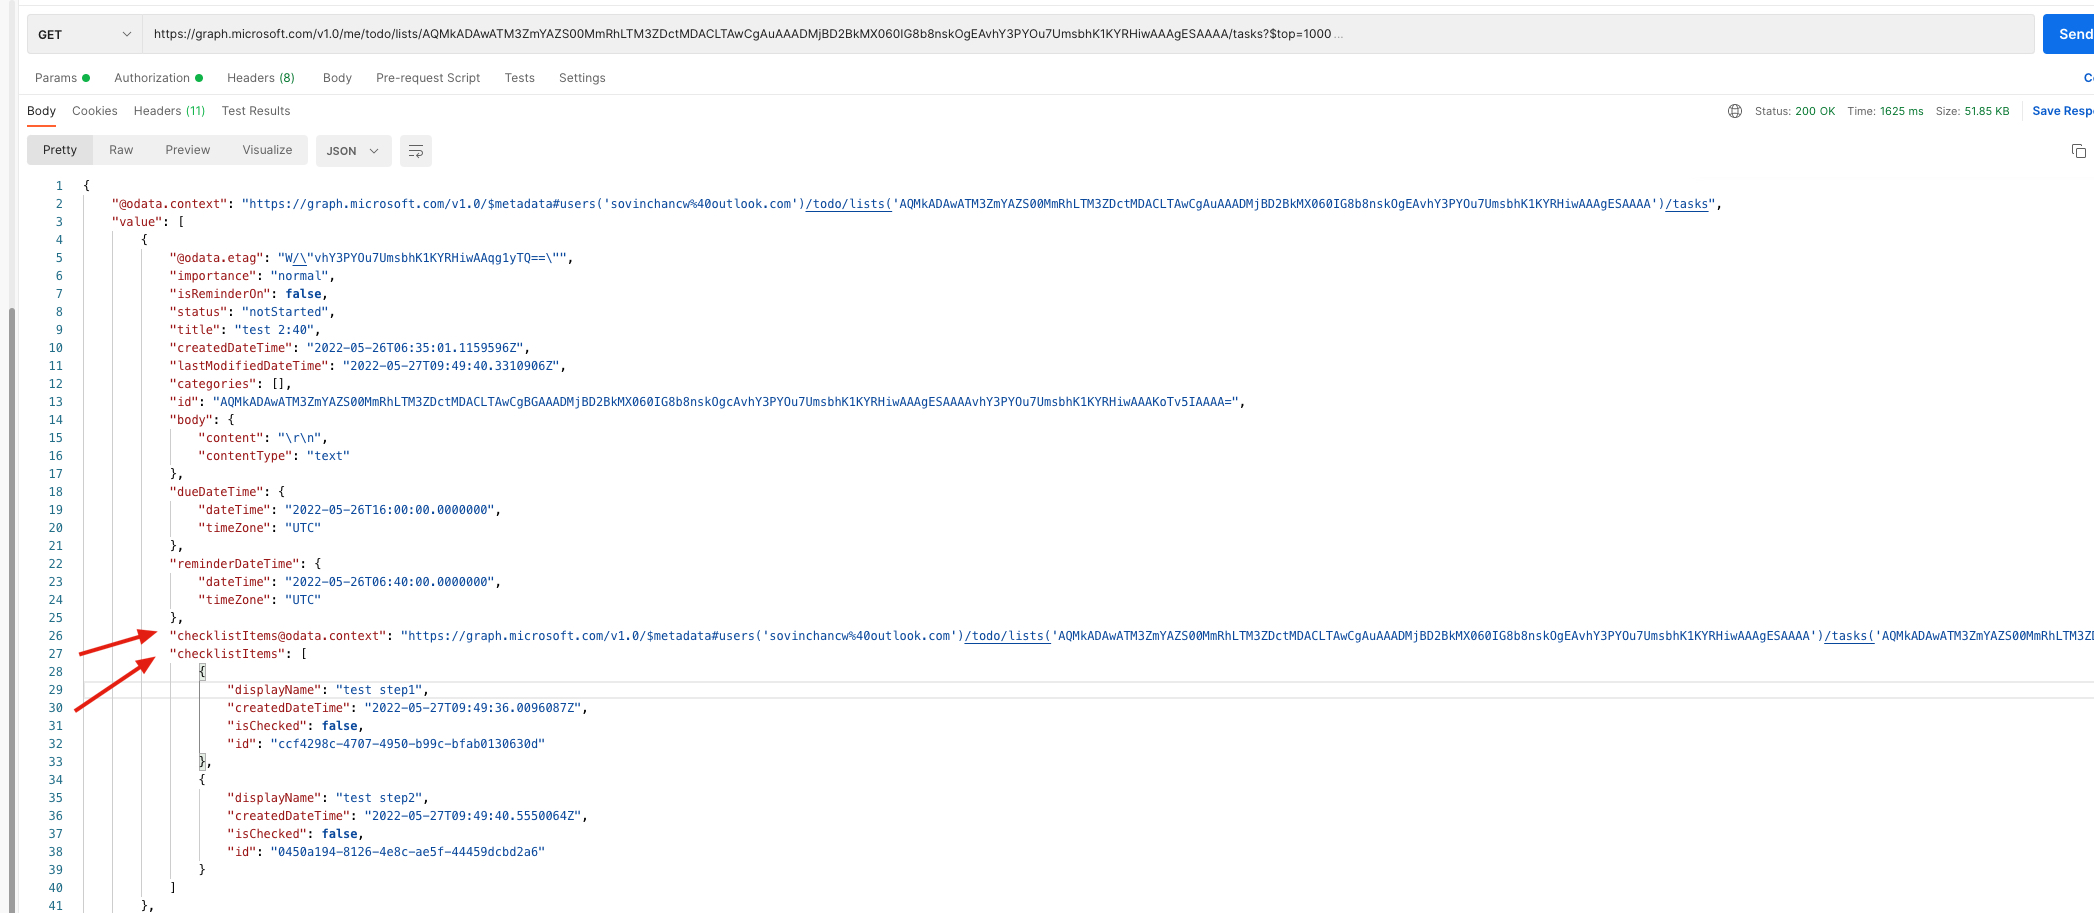The image size is (2094, 913).
Task: Open the GET request method dropdown
Action: click(x=82, y=33)
